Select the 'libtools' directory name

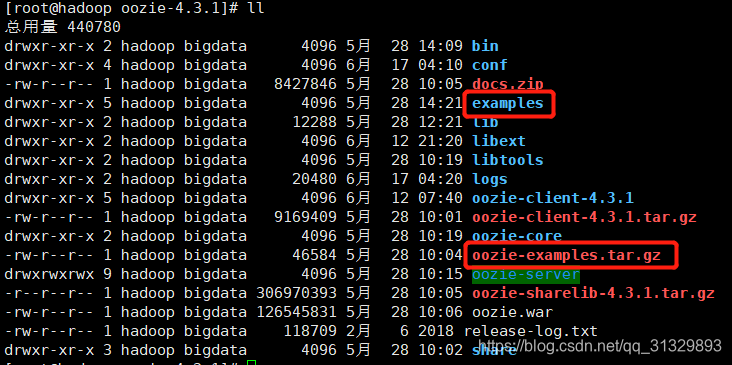point(508,160)
